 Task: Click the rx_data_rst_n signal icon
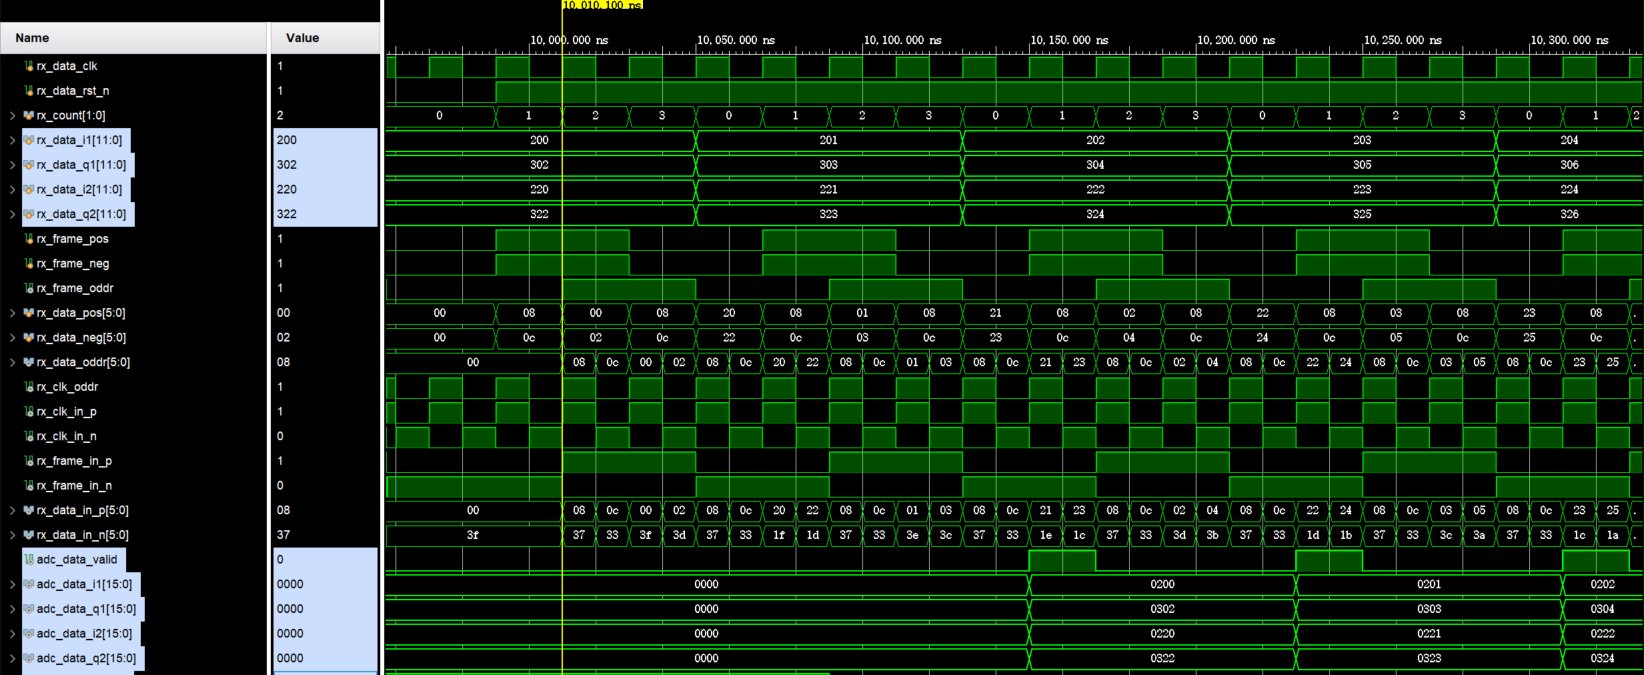[29, 91]
